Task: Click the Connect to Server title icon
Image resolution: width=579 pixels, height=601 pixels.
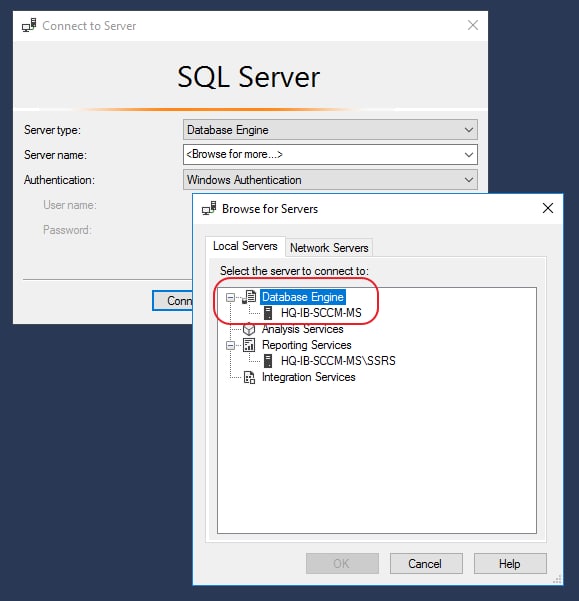Action: point(29,26)
